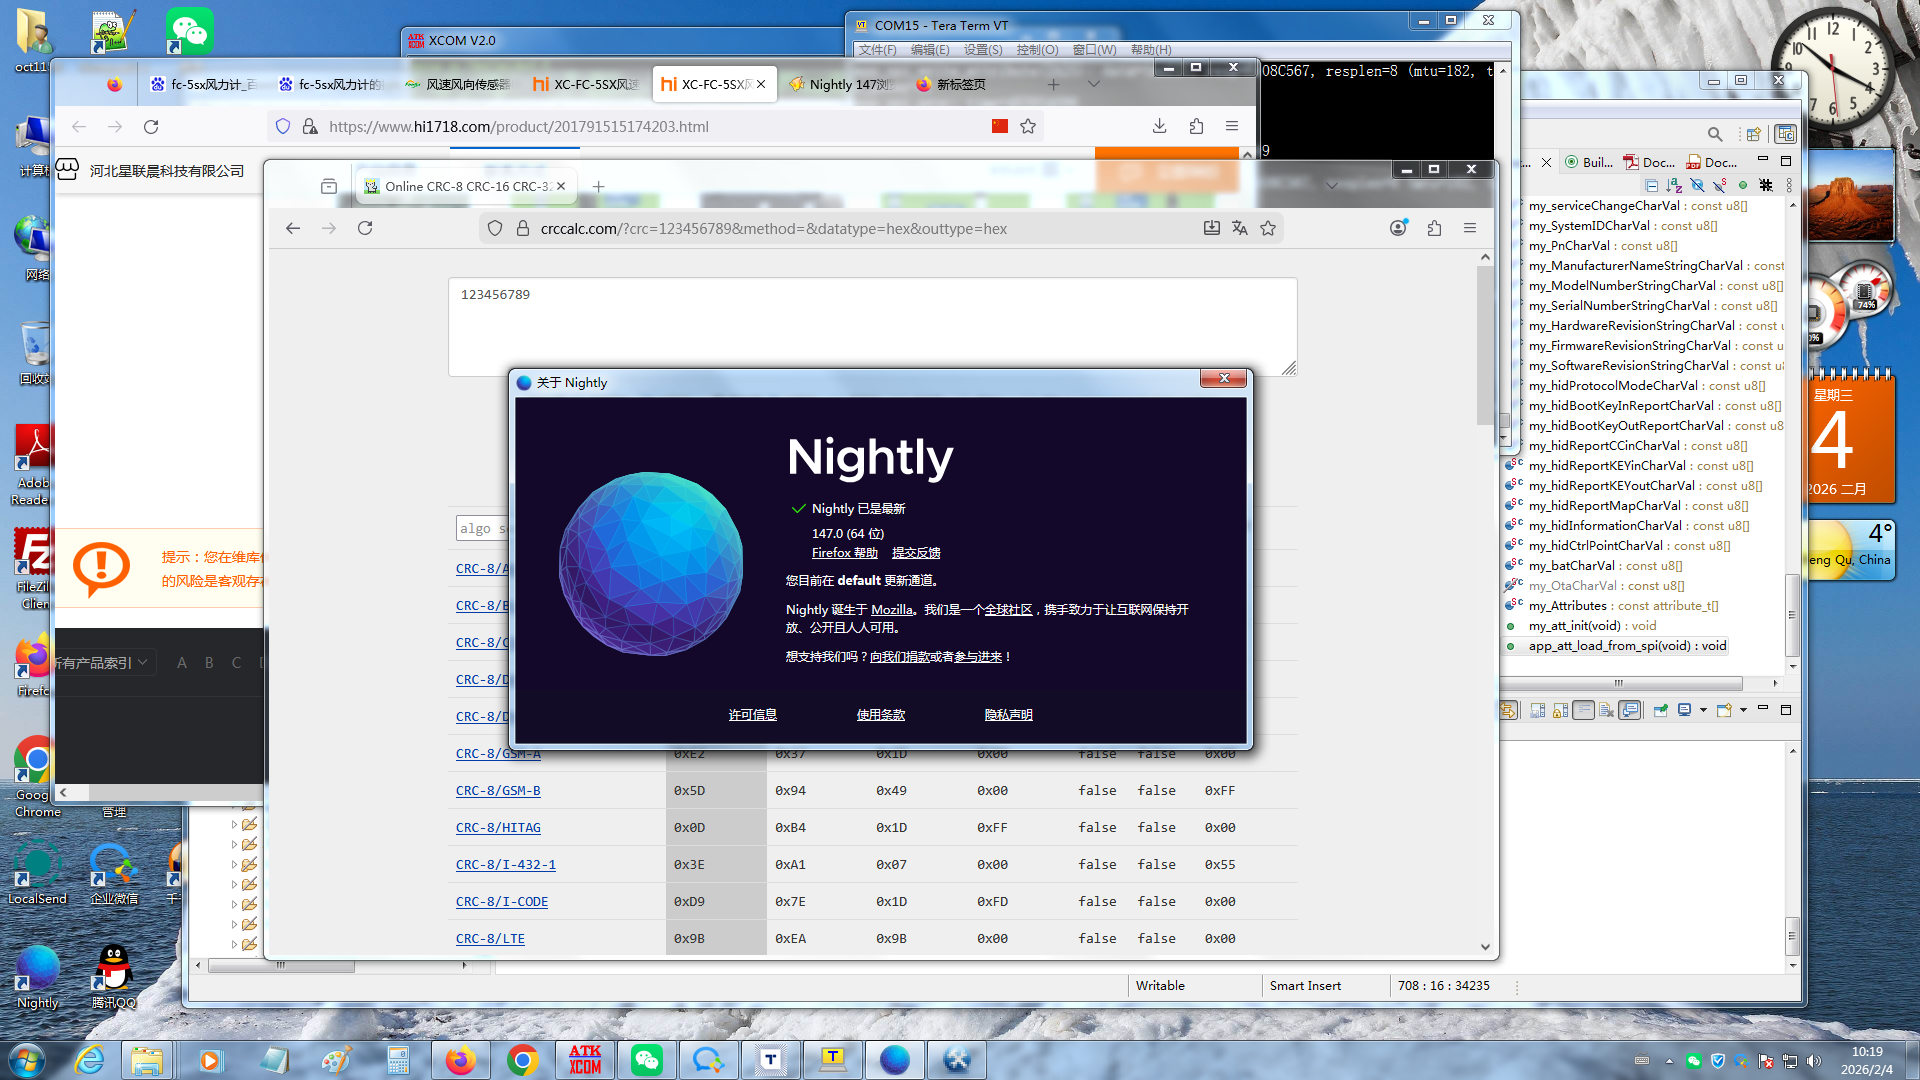The height and width of the screenshot is (1080, 1920).
Task: Click the CRC-8/HITAG algorithm link
Action: coord(498,827)
